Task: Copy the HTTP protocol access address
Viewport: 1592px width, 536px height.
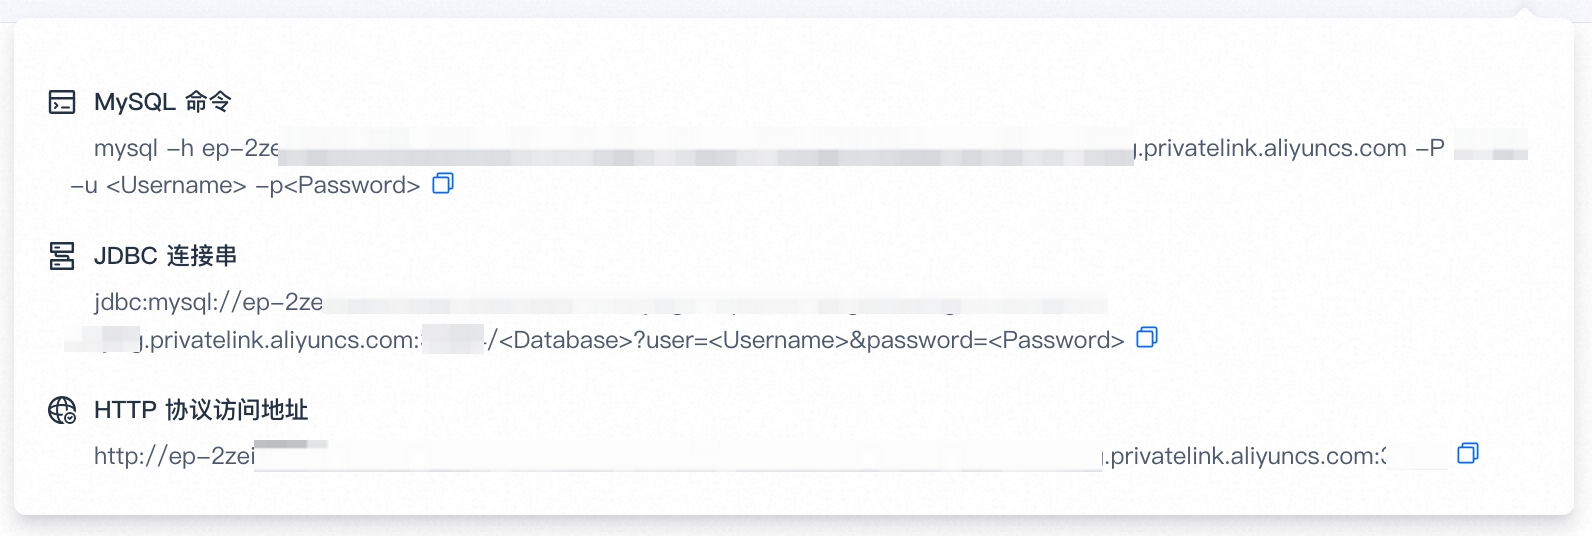Action: tap(1467, 453)
